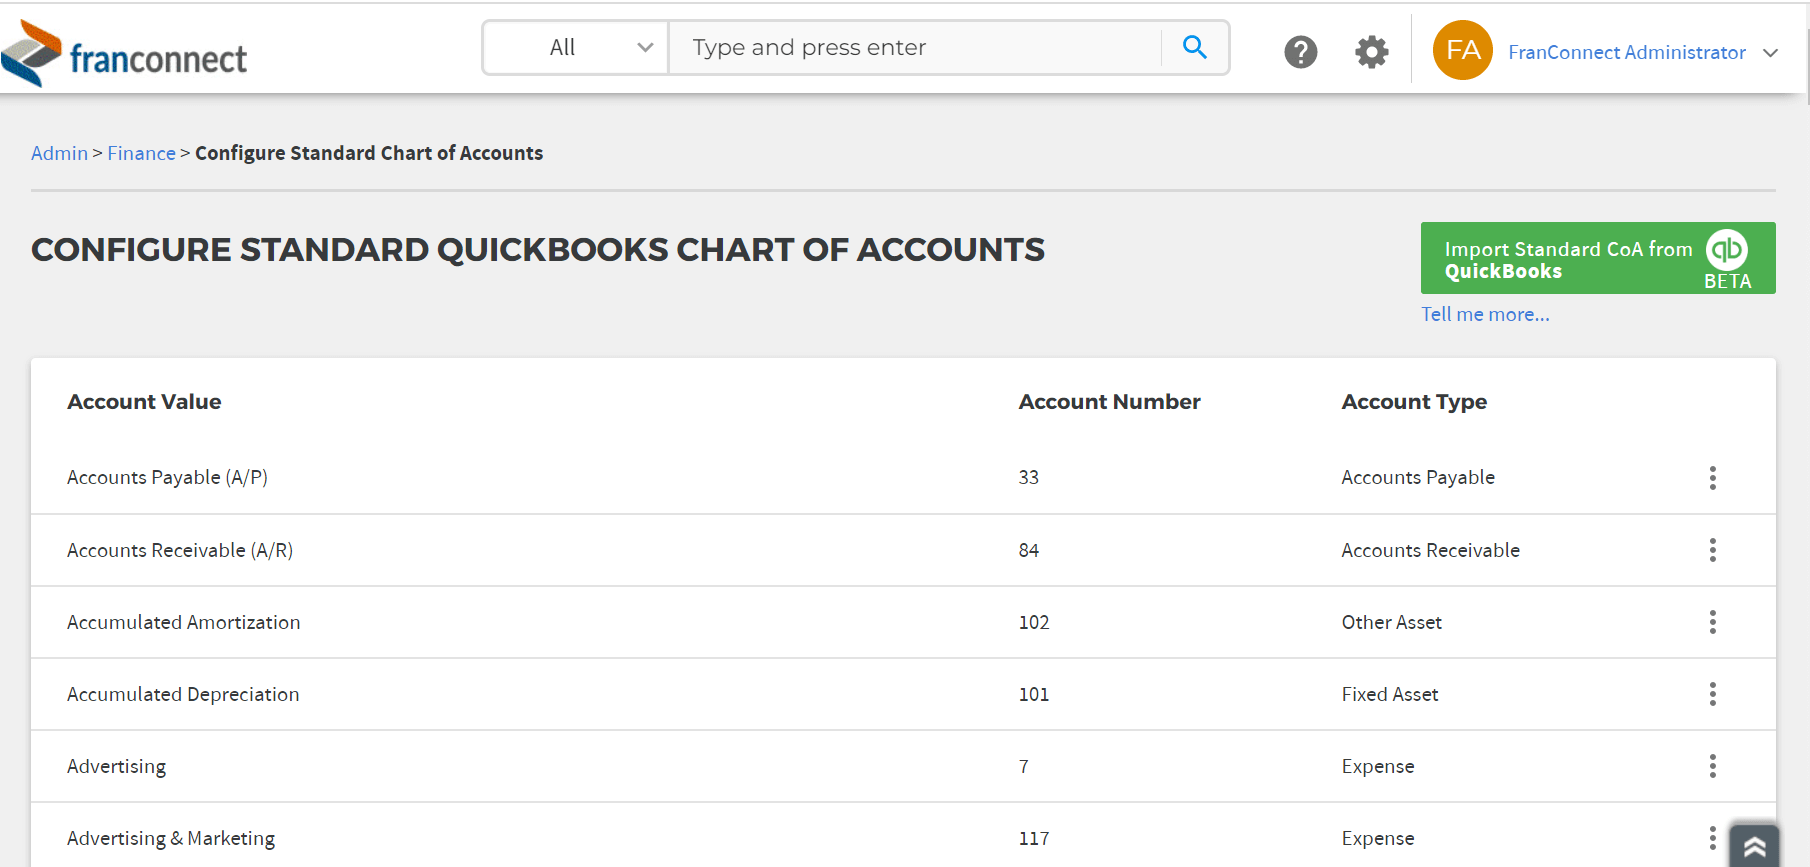The height and width of the screenshot is (867, 1810).
Task: Open actions menu for Advertising & Marketing
Action: [x=1712, y=838]
